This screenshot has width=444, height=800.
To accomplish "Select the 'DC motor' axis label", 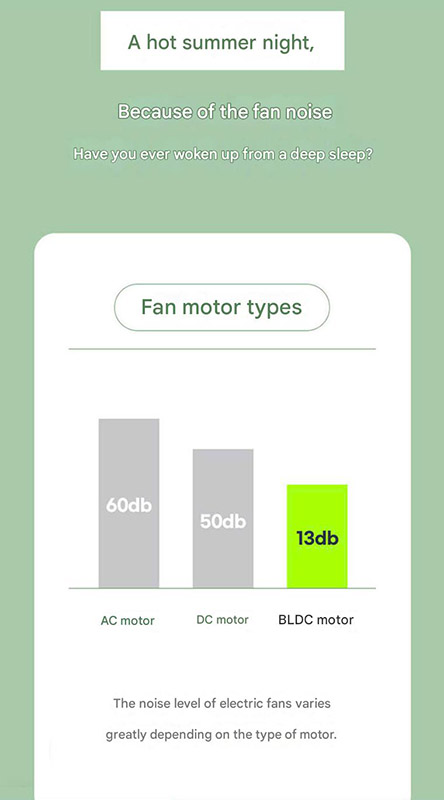I will pyautogui.click(x=223, y=620).
